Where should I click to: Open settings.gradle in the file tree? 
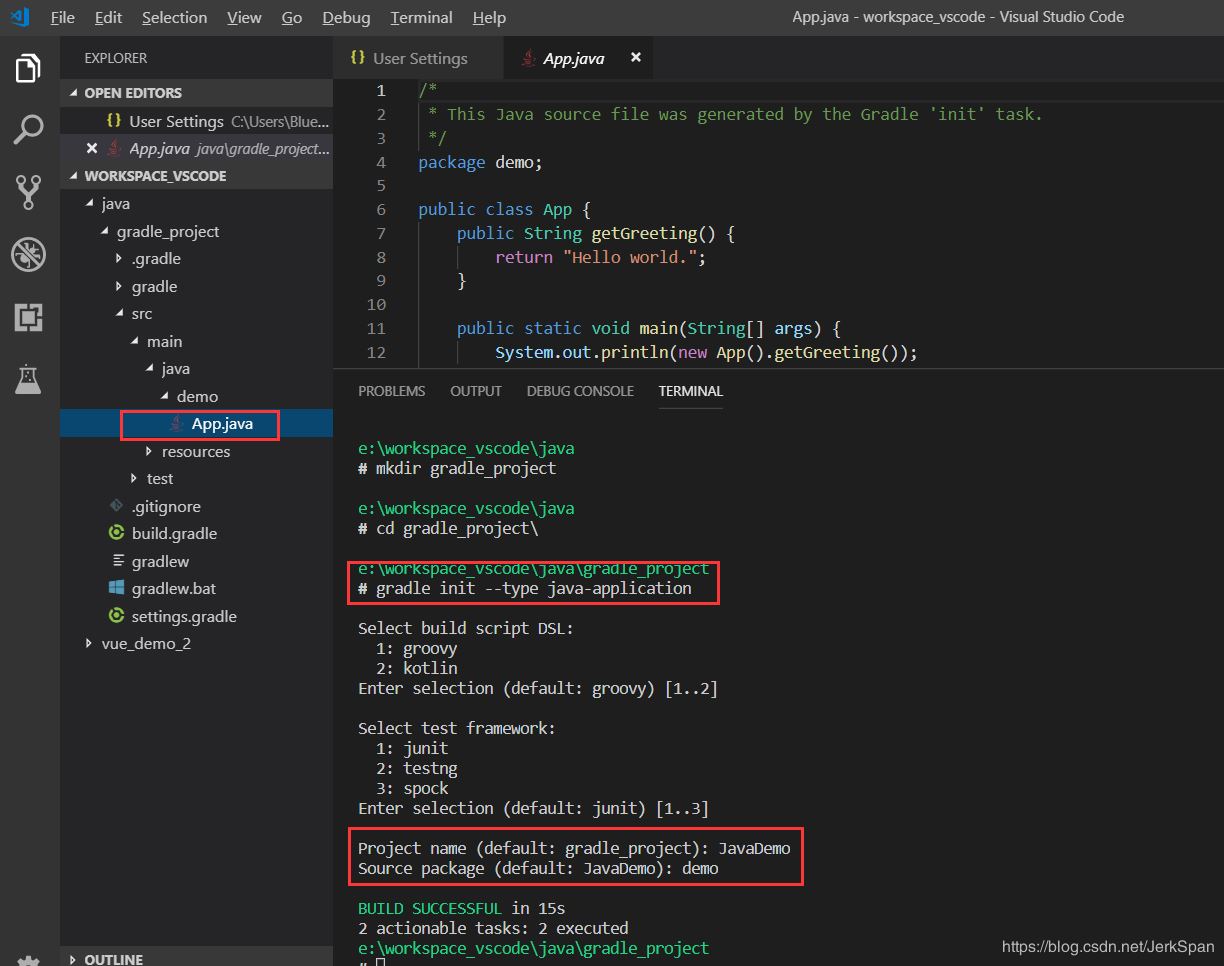coord(183,616)
